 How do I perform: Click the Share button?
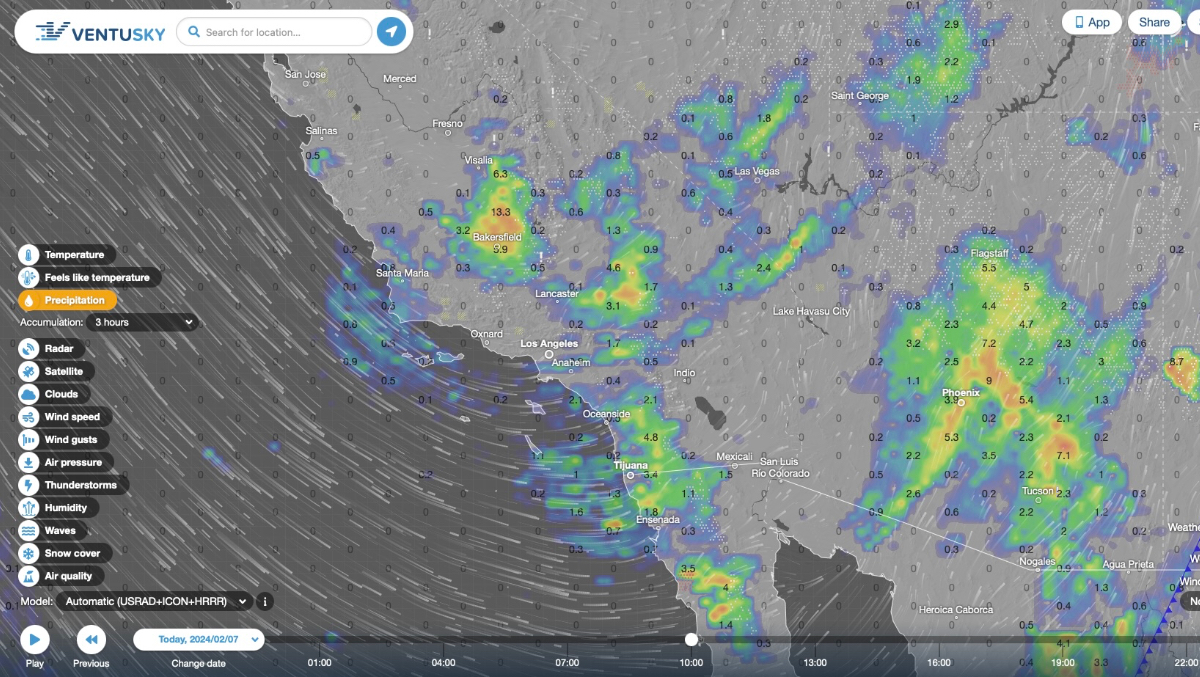click(x=1154, y=22)
